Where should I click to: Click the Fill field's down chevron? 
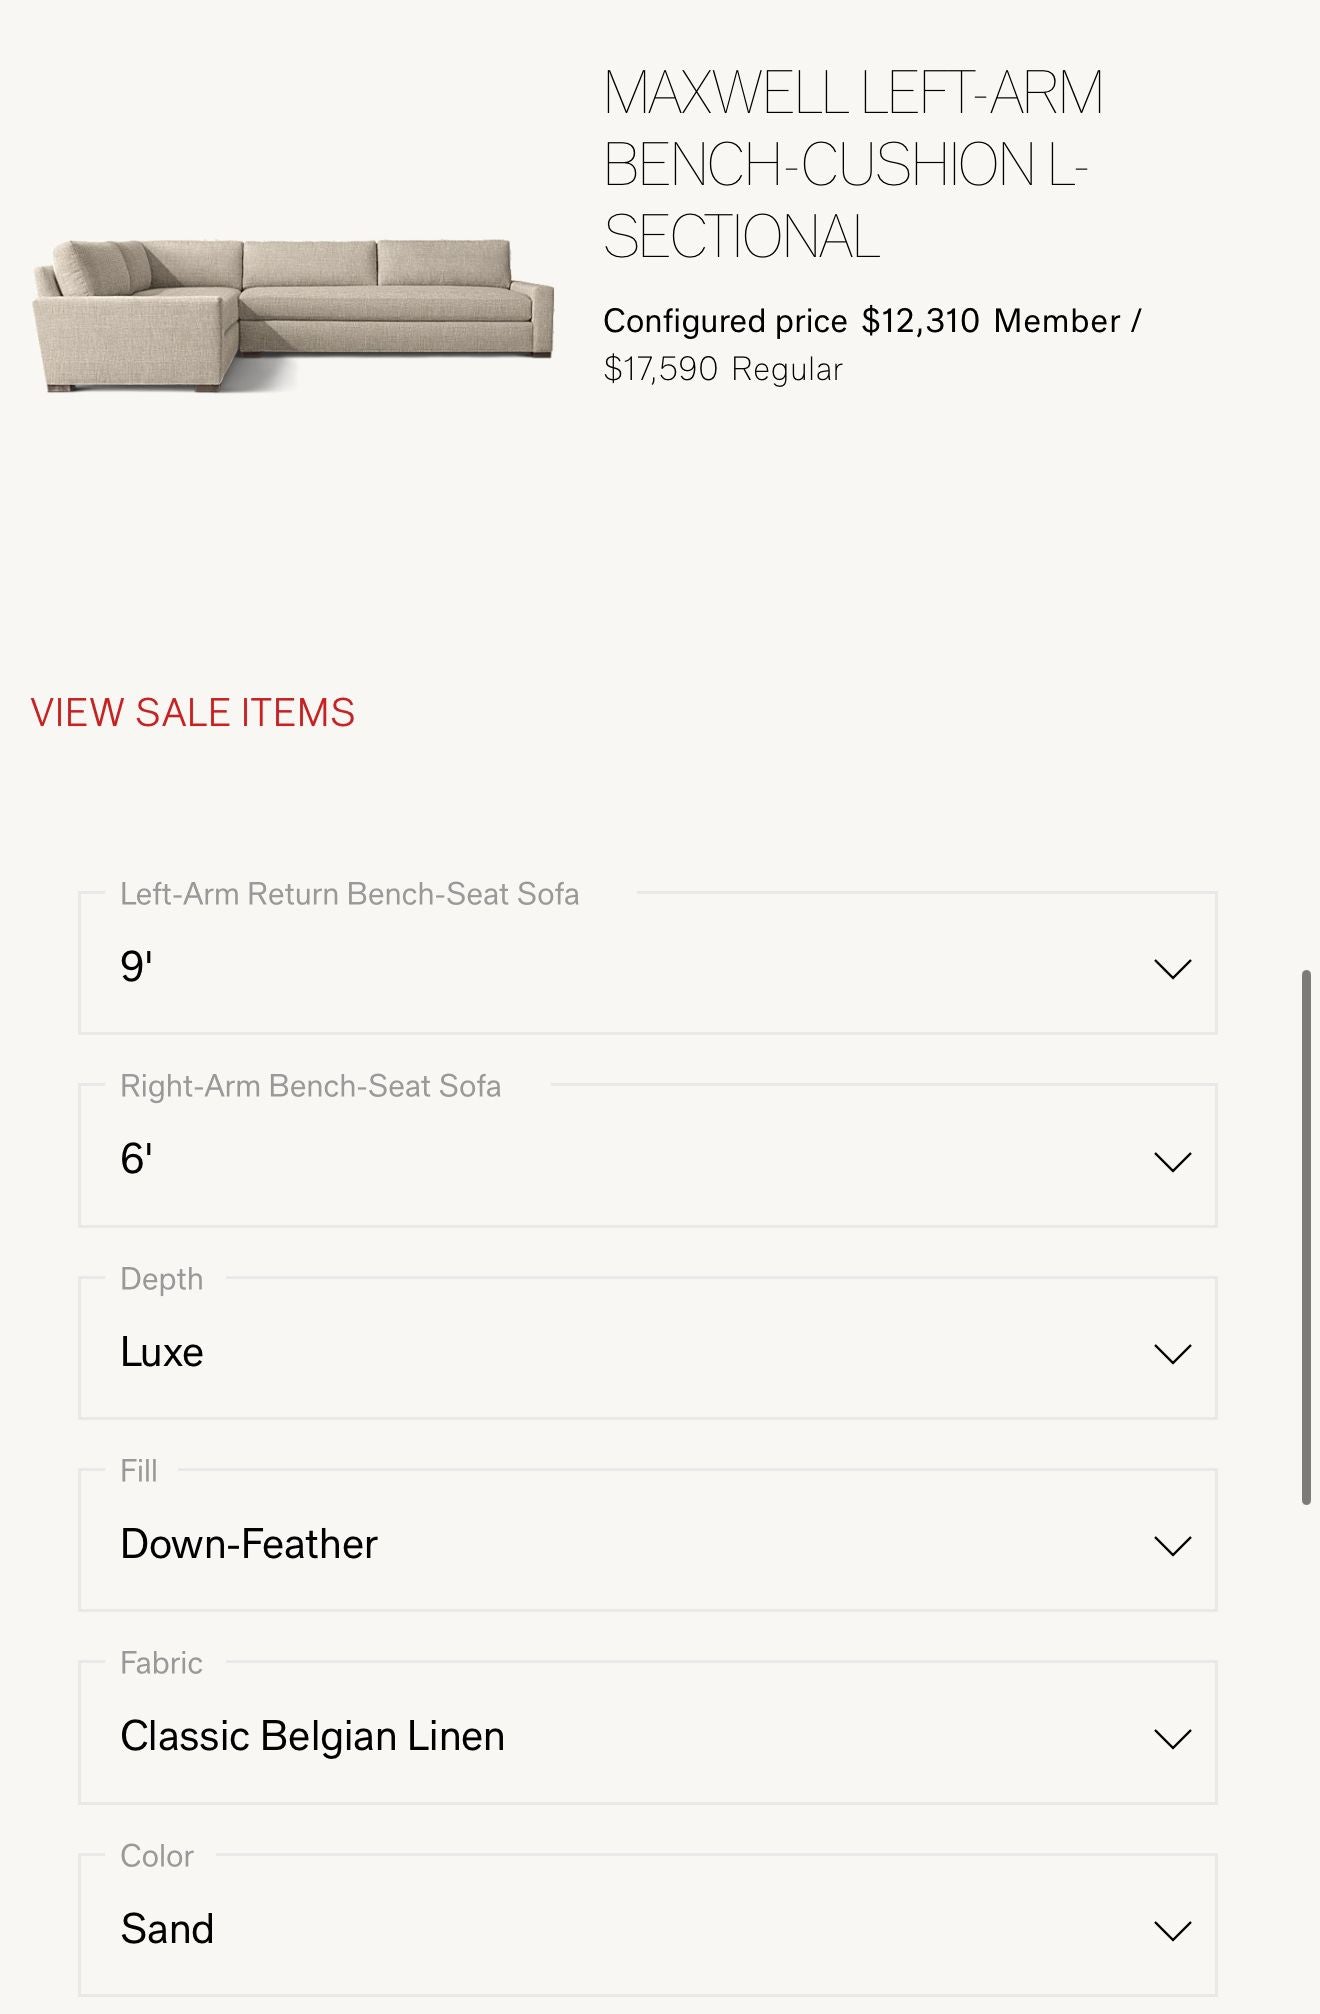click(x=1172, y=1546)
